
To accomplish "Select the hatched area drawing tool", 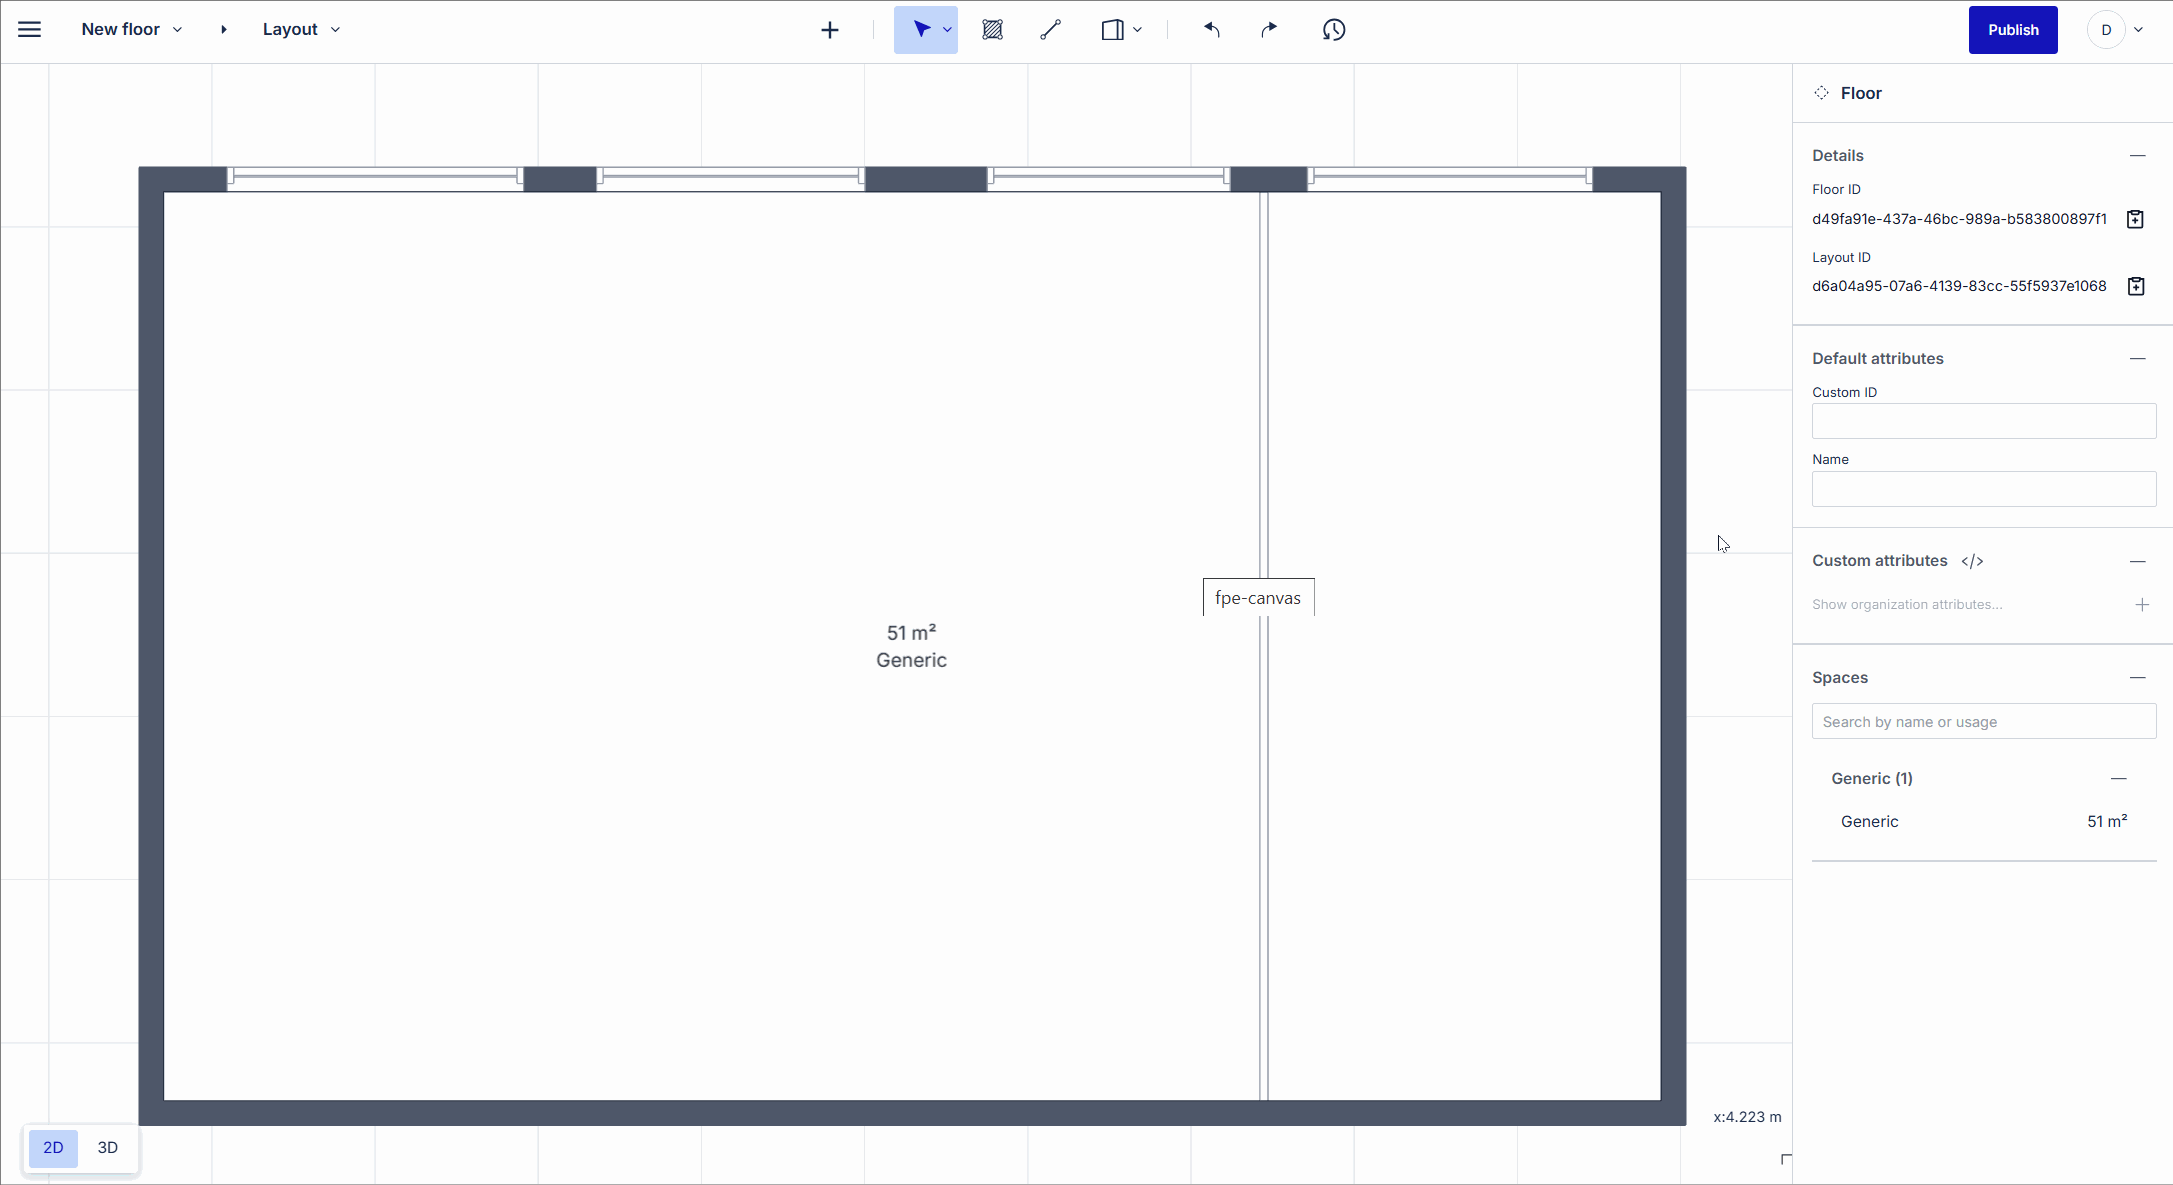I will click(992, 29).
